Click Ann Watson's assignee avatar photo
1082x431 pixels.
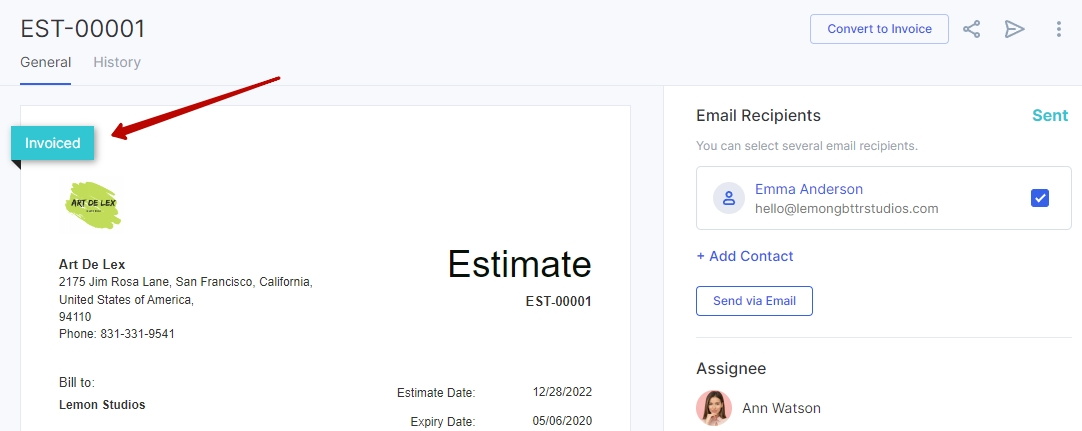tap(713, 408)
